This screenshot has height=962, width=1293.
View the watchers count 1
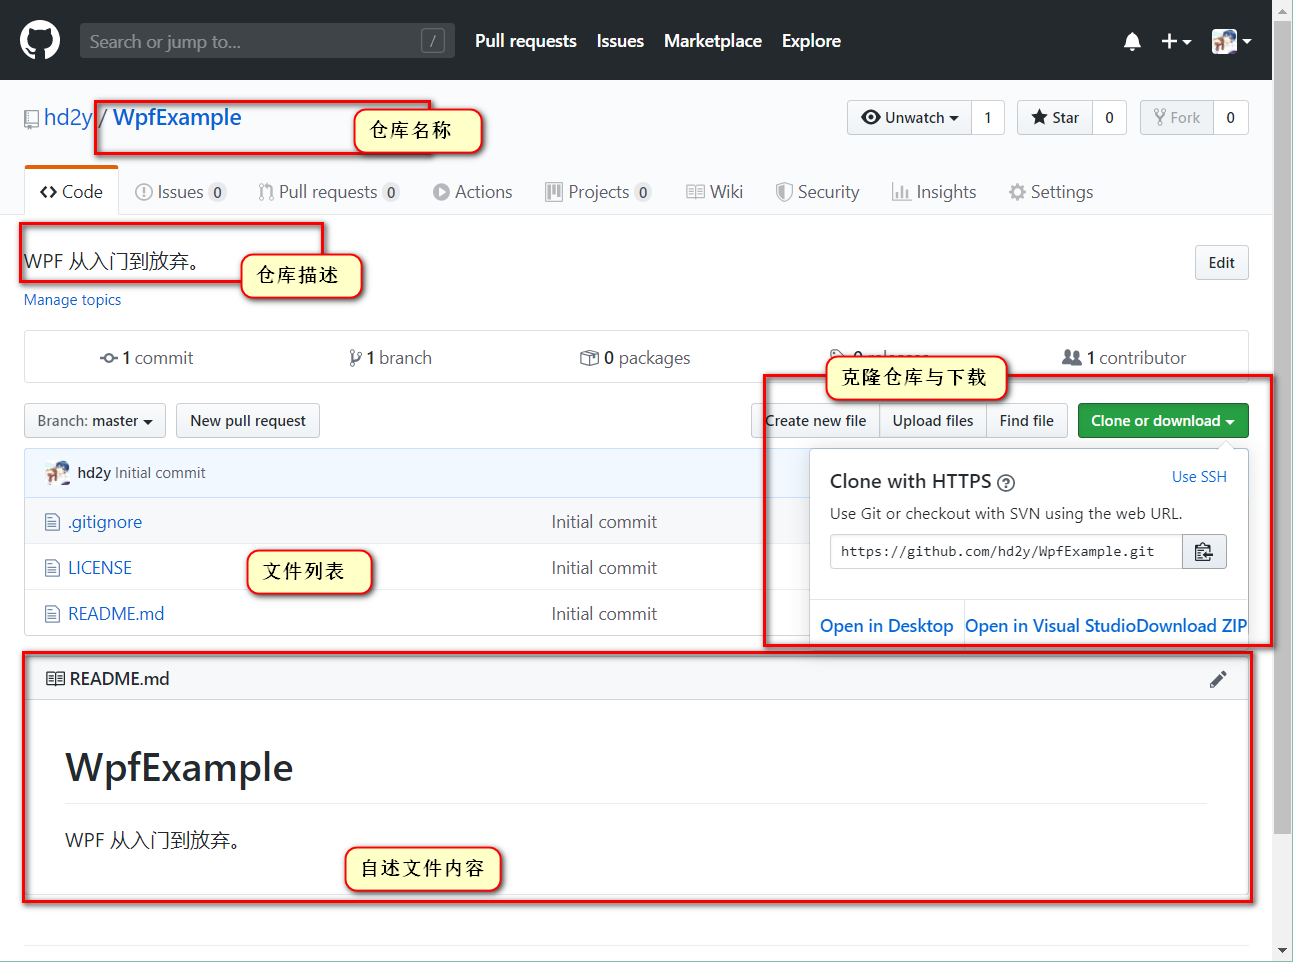pyautogui.click(x=988, y=118)
